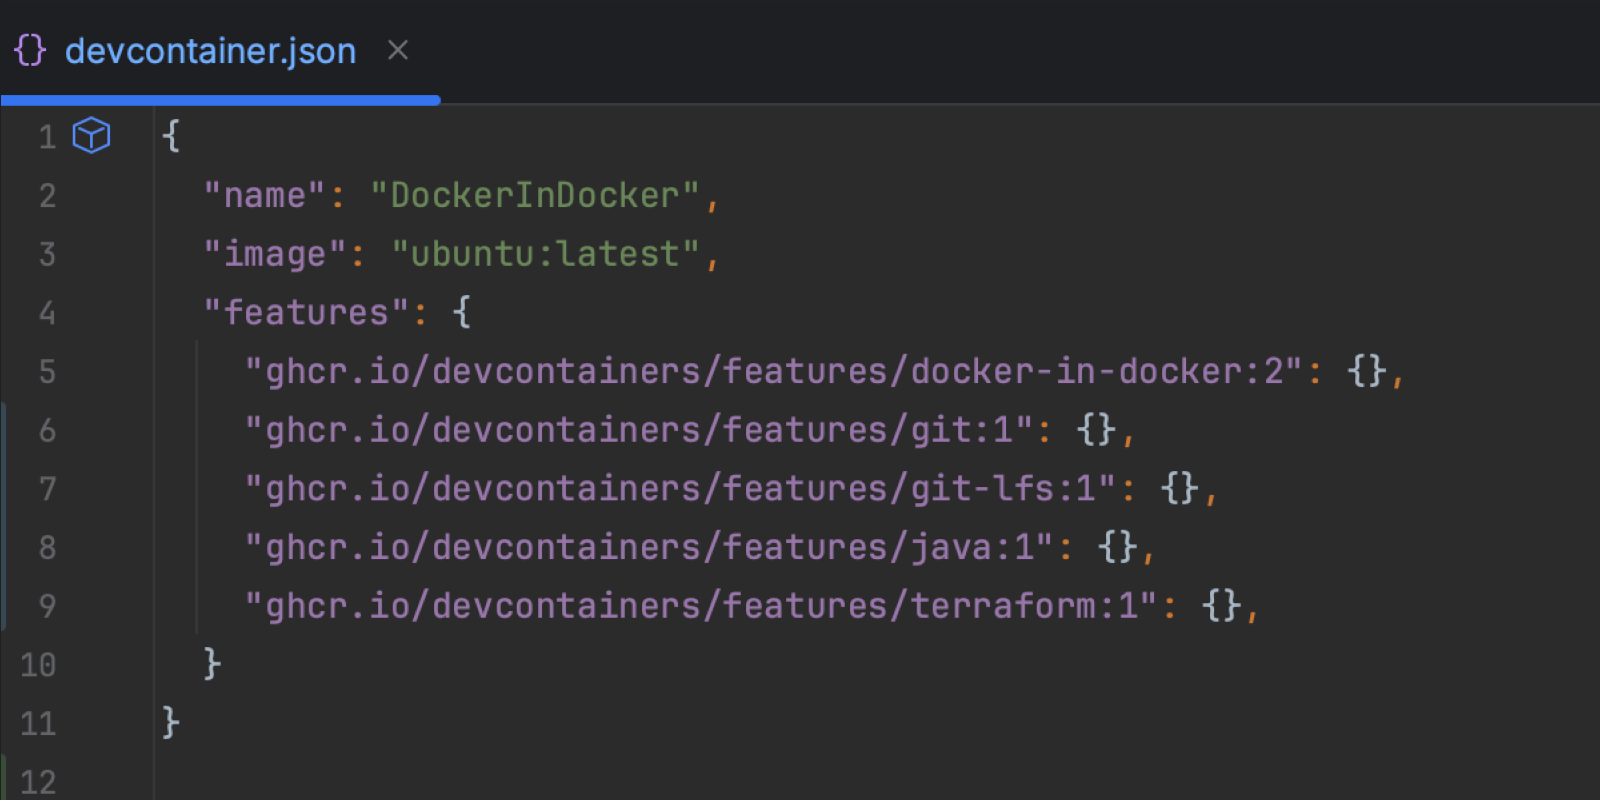Image resolution: width=1600 pixels, height=800 pixels.
Task: Collapse the "features" object at its opening brace
Action: tap(462, 312)
